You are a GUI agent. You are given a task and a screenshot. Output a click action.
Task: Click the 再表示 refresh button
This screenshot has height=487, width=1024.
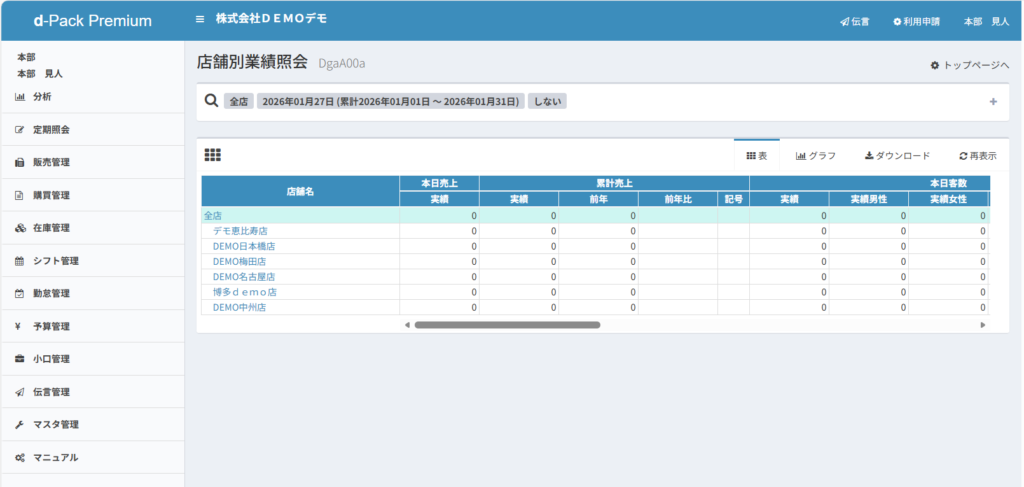(x=977, y=156)
